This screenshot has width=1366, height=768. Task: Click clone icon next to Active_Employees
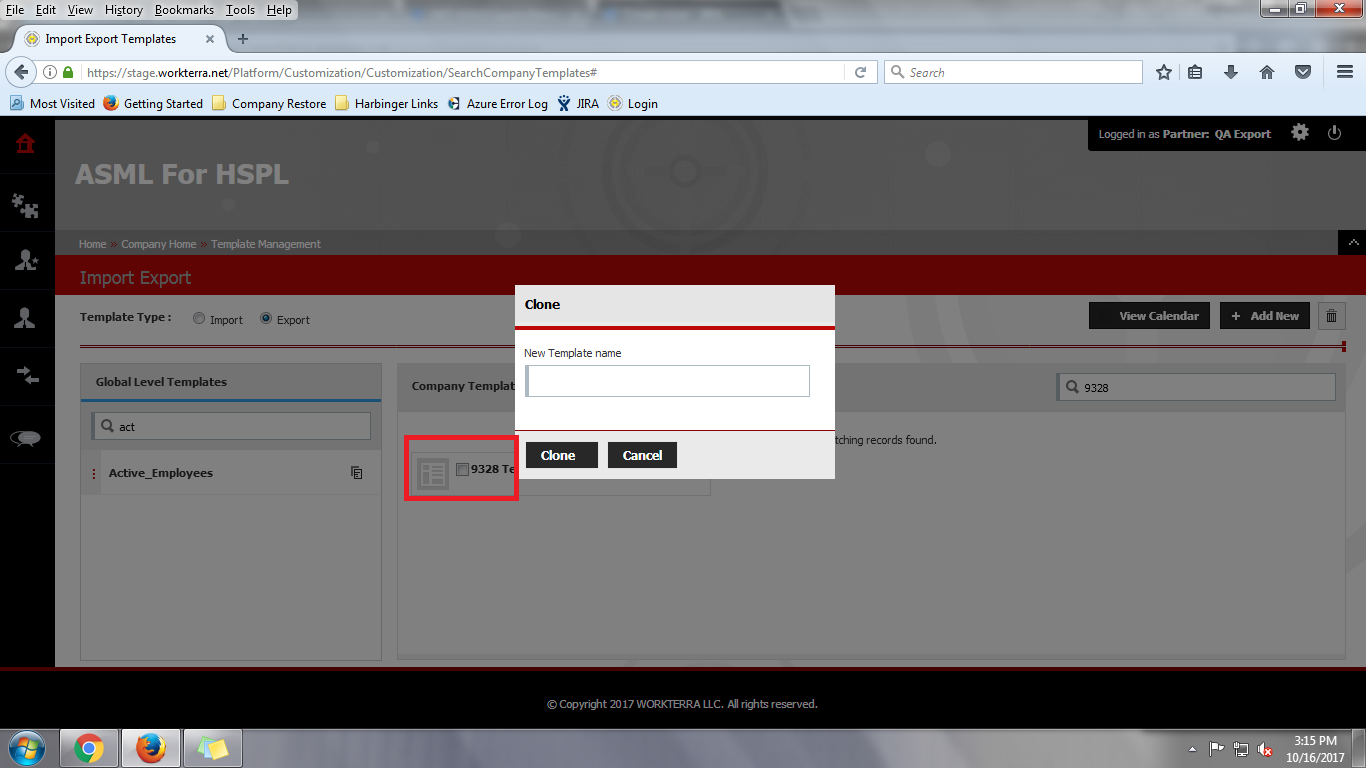[x=357, y=473]
